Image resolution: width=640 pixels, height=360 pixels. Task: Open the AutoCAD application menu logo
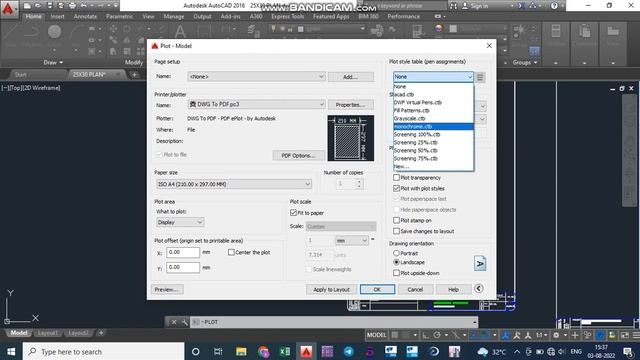point(8,8)
